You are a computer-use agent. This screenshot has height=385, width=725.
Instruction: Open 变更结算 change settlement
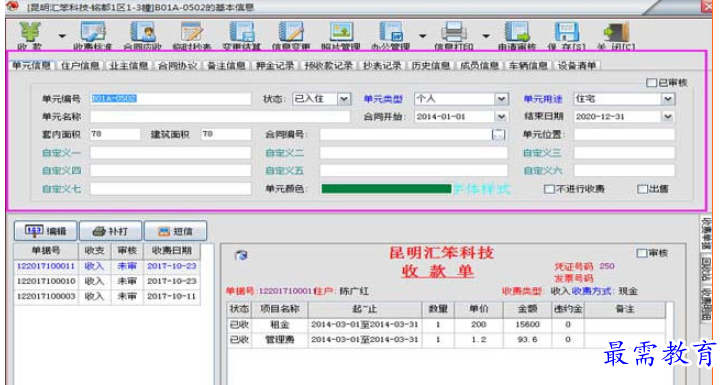[x=241, y=36]
